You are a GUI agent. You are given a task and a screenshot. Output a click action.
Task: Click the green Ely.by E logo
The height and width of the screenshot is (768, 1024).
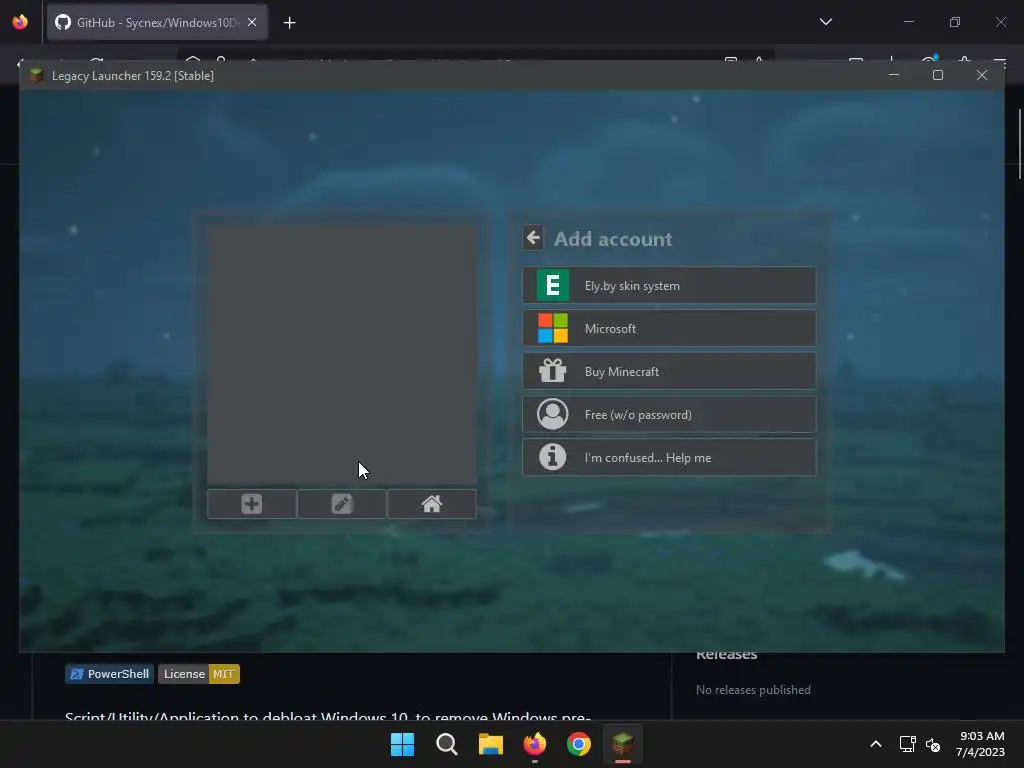[552, 285]
